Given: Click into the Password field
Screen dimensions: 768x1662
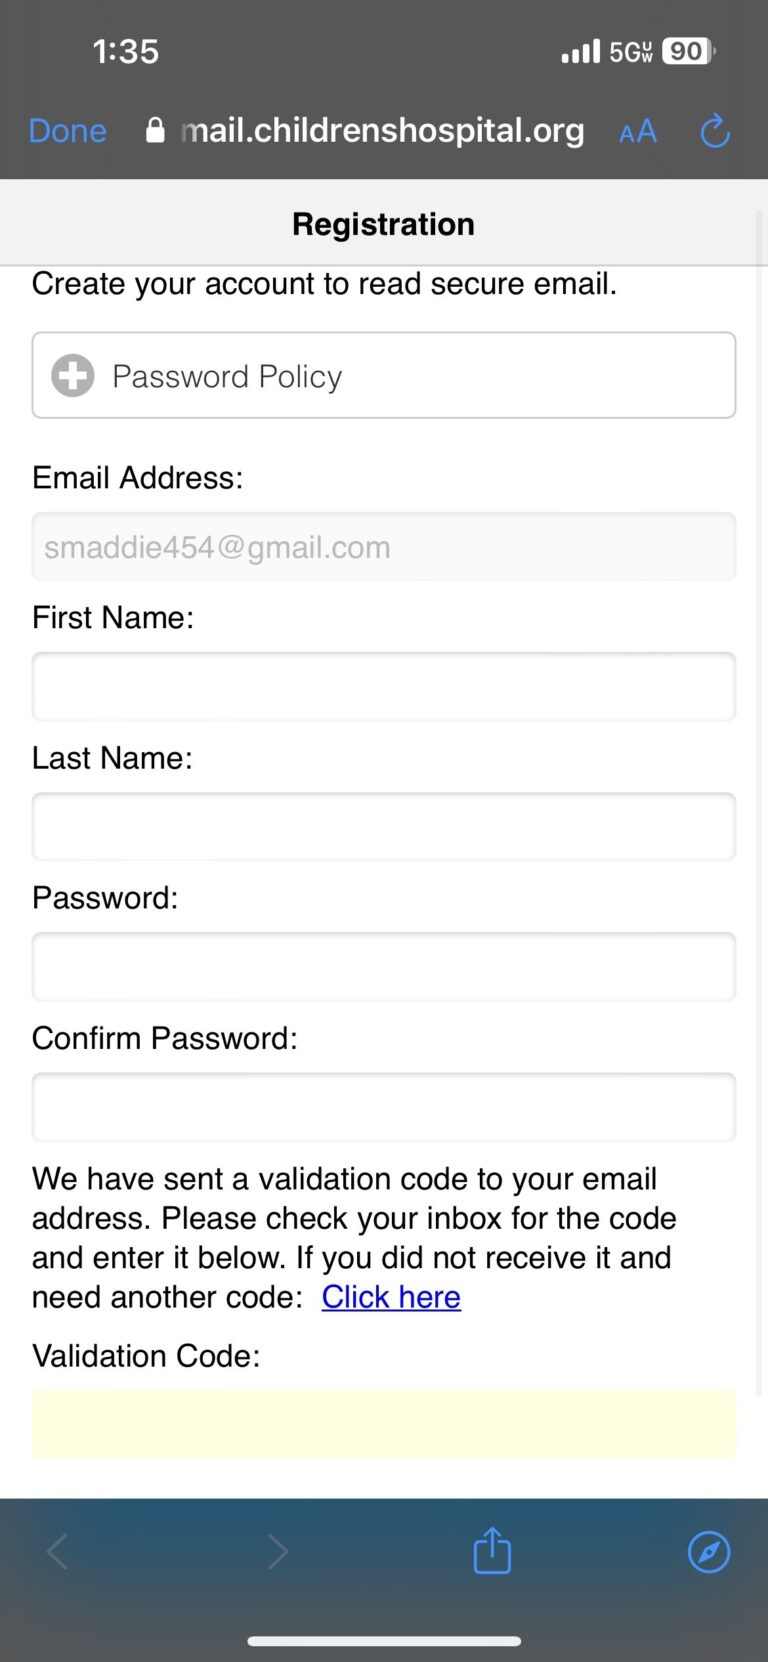Looking at the screenshot, I should (383, 967).
